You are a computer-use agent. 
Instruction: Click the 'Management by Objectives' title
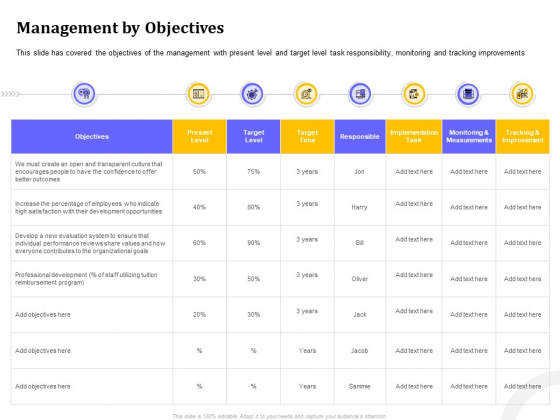click(x=120, y=28)
